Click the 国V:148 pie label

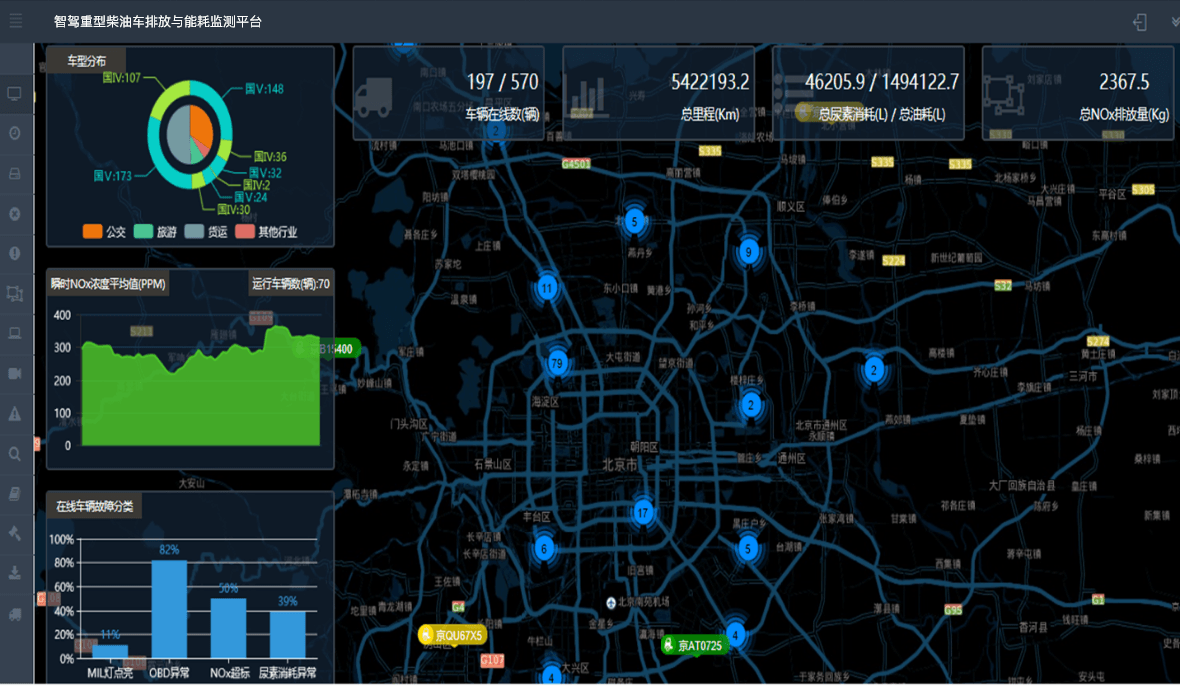tap(265, 89)
